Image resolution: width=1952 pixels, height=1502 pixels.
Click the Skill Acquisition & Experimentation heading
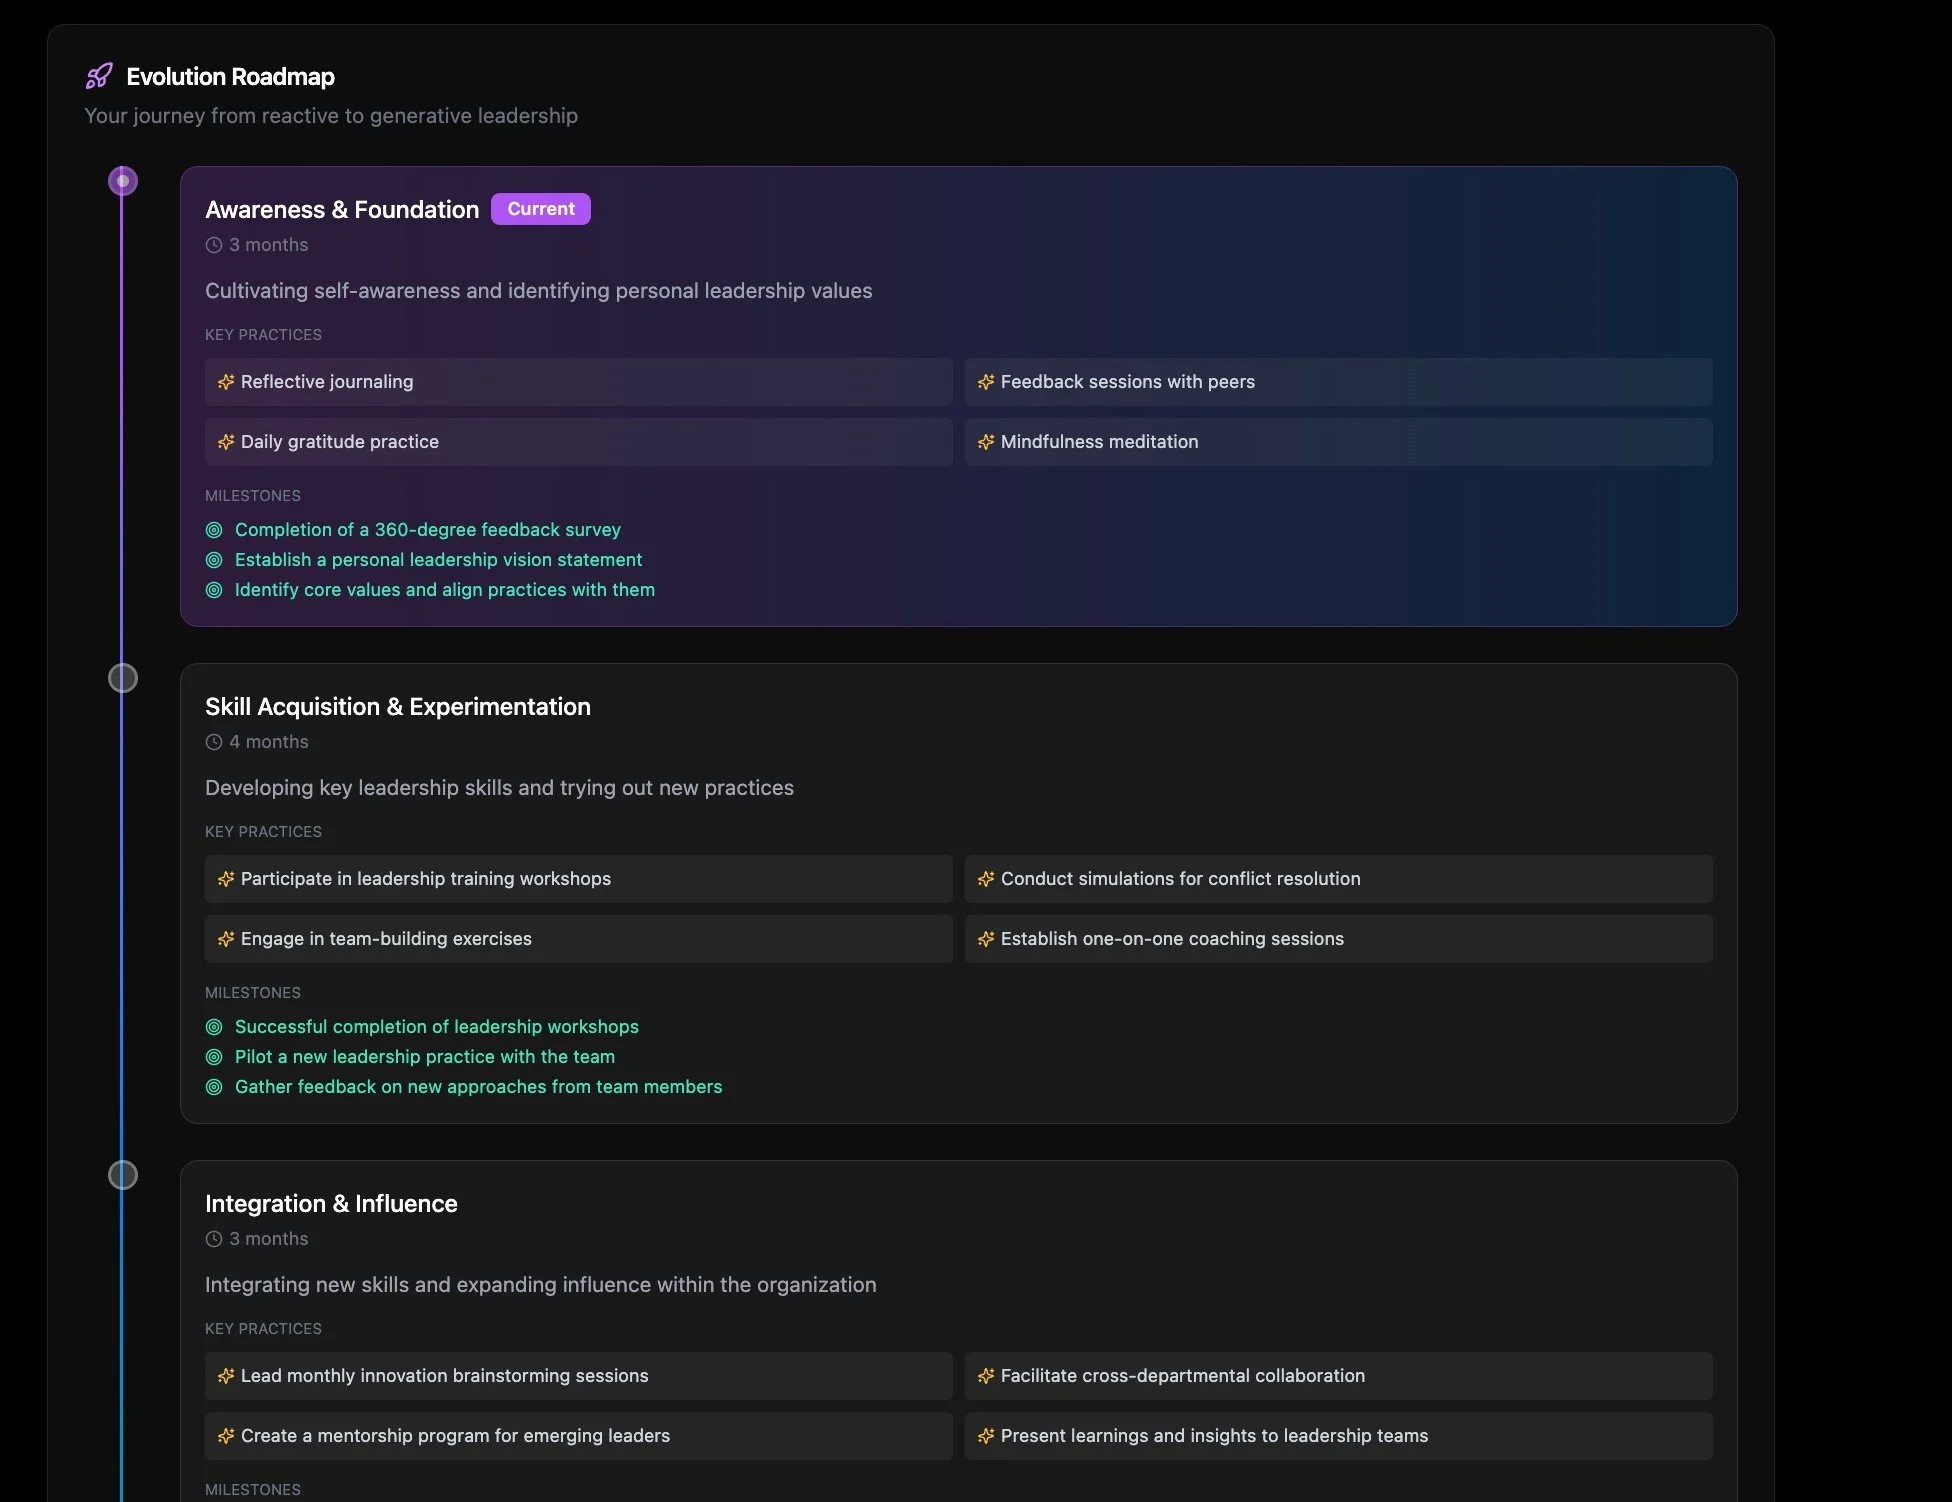coord(397,707)
